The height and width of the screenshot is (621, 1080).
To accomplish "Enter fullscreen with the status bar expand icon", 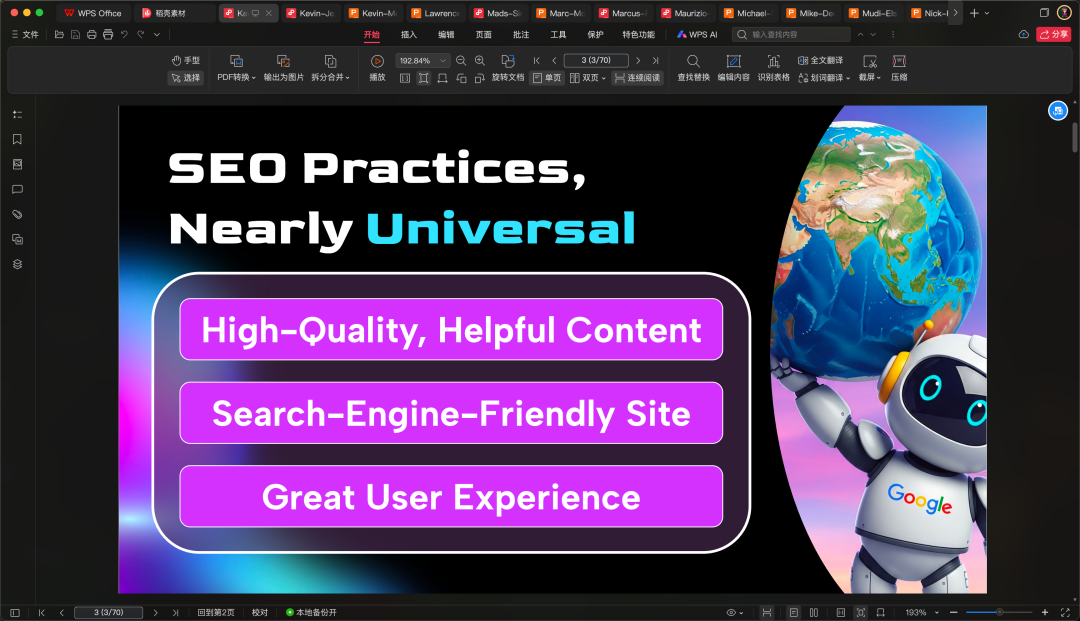I will [1065, 612].
